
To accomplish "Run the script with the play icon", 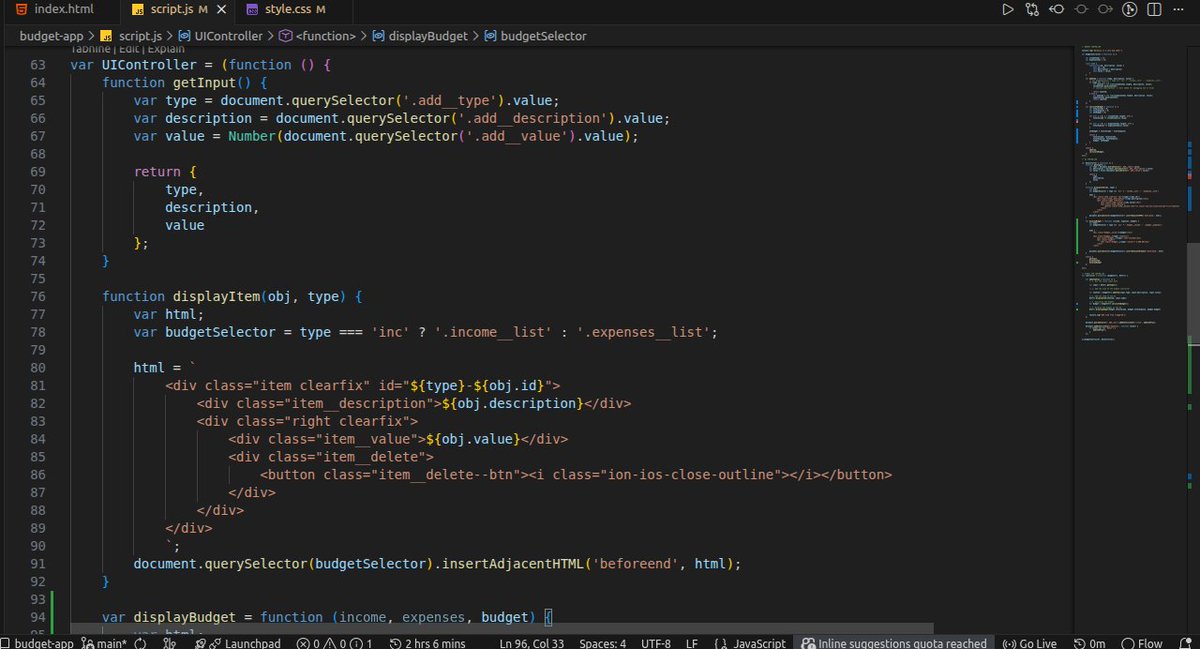I will pyautogui.click(x=1009, y=10).
